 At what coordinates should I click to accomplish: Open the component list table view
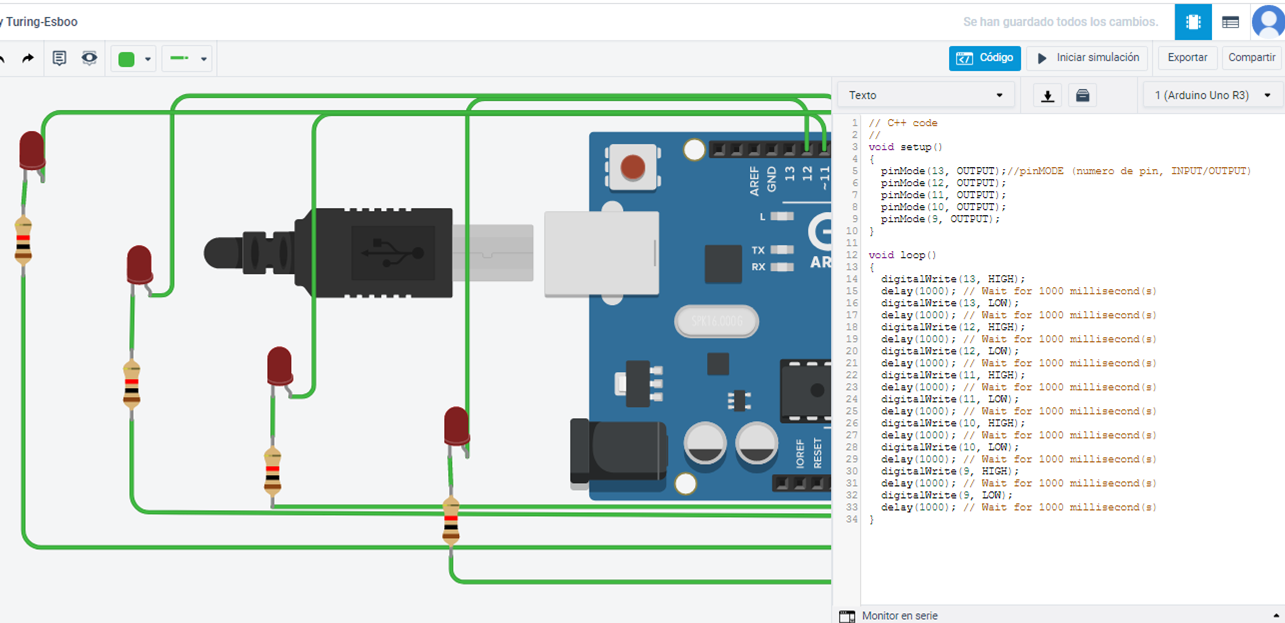coord(1230,21)
